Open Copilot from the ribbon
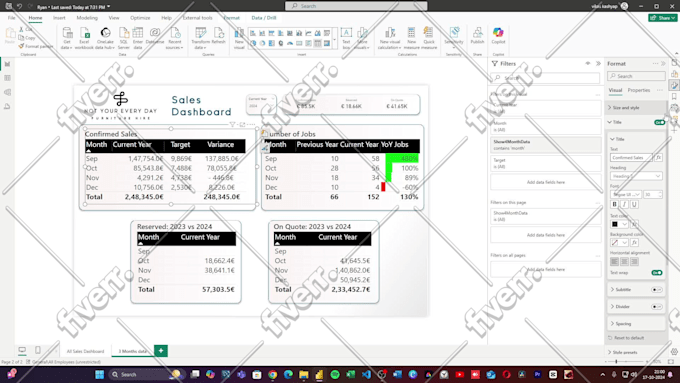Viewport: 680px width, 383px height. click(x=498, y=36)
